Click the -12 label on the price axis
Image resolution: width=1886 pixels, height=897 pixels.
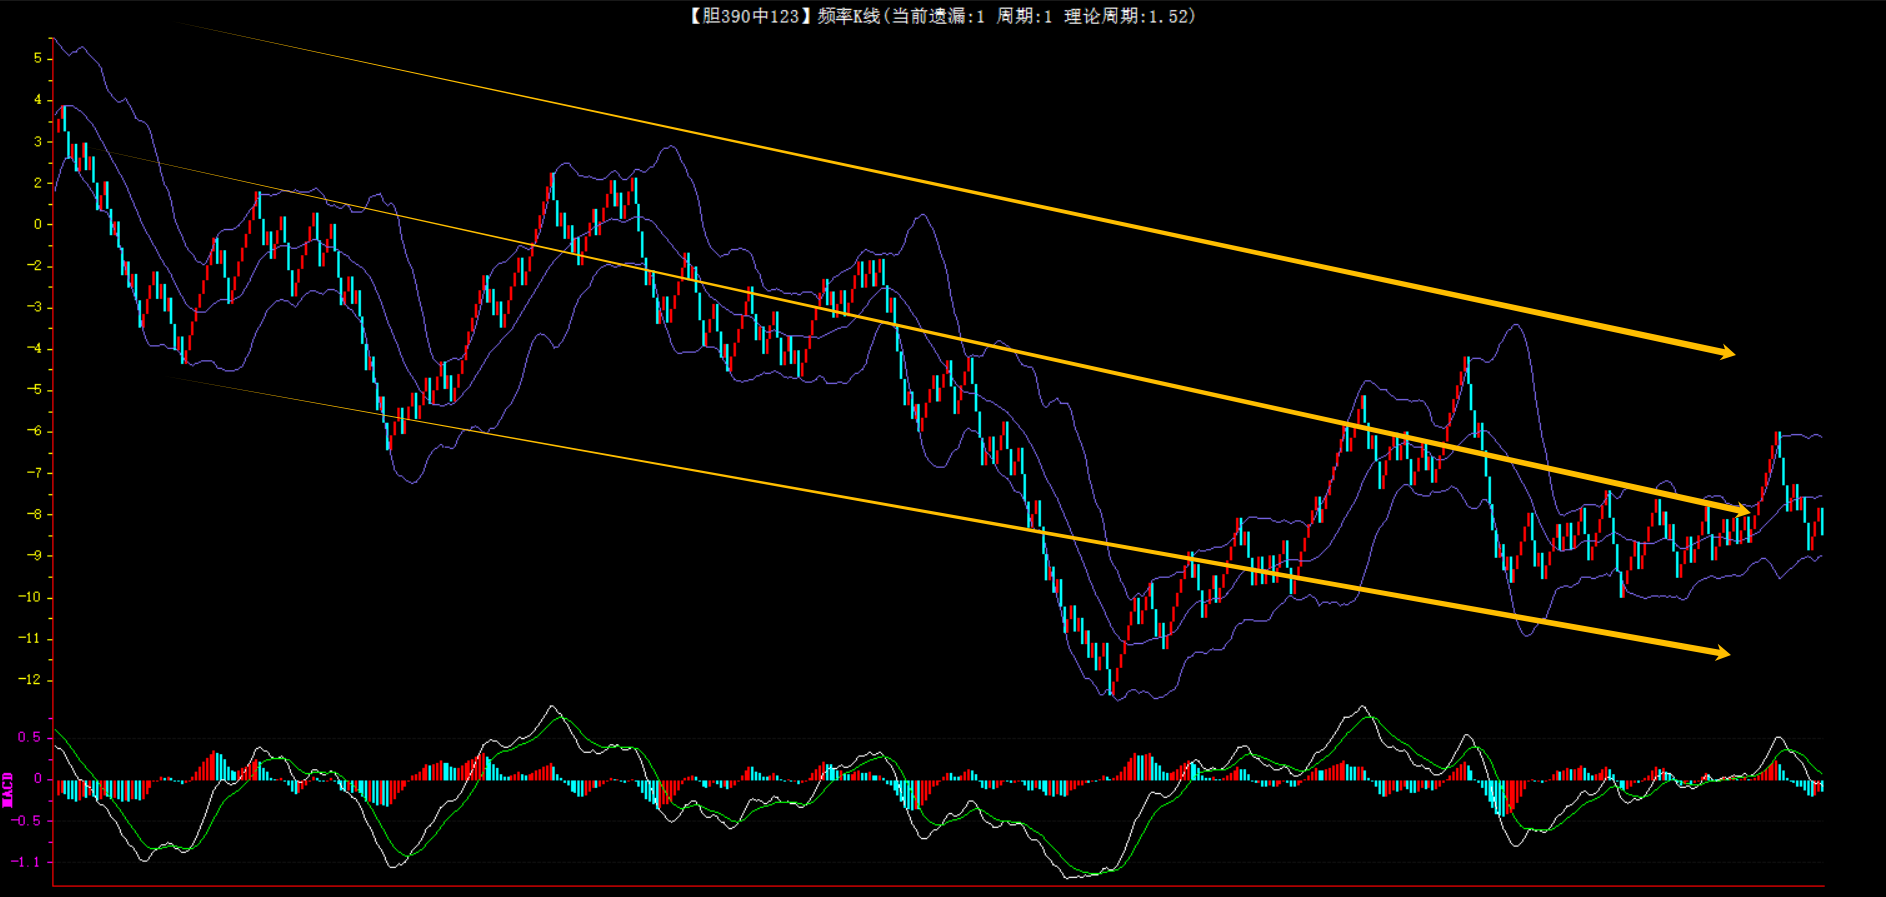click(30, 680)
